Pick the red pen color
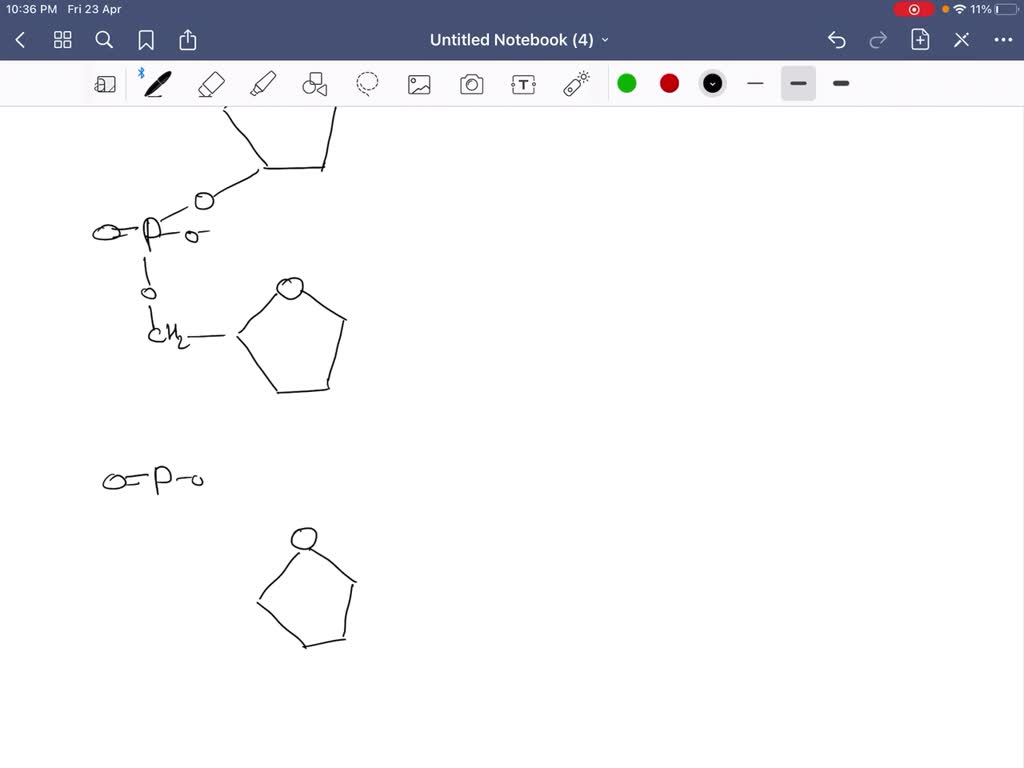Image resolution: width=1024 pixels, height=768 pixels. click(x=670, y=84)
